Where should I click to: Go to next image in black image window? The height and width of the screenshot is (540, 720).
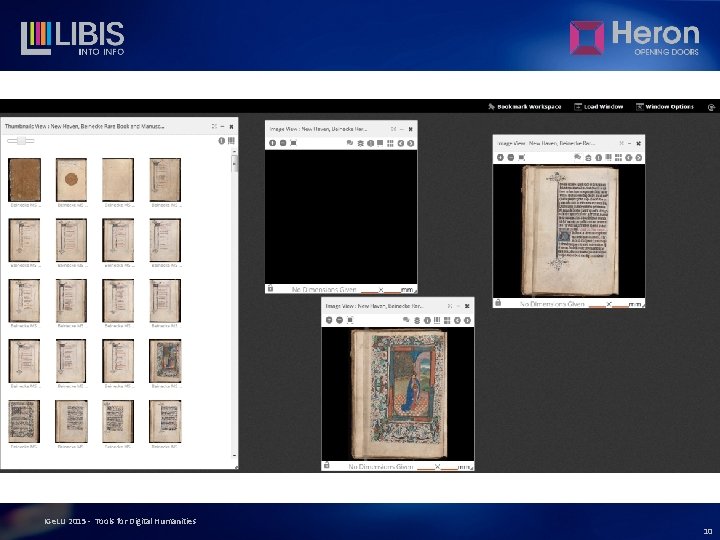tap(411, 143)
